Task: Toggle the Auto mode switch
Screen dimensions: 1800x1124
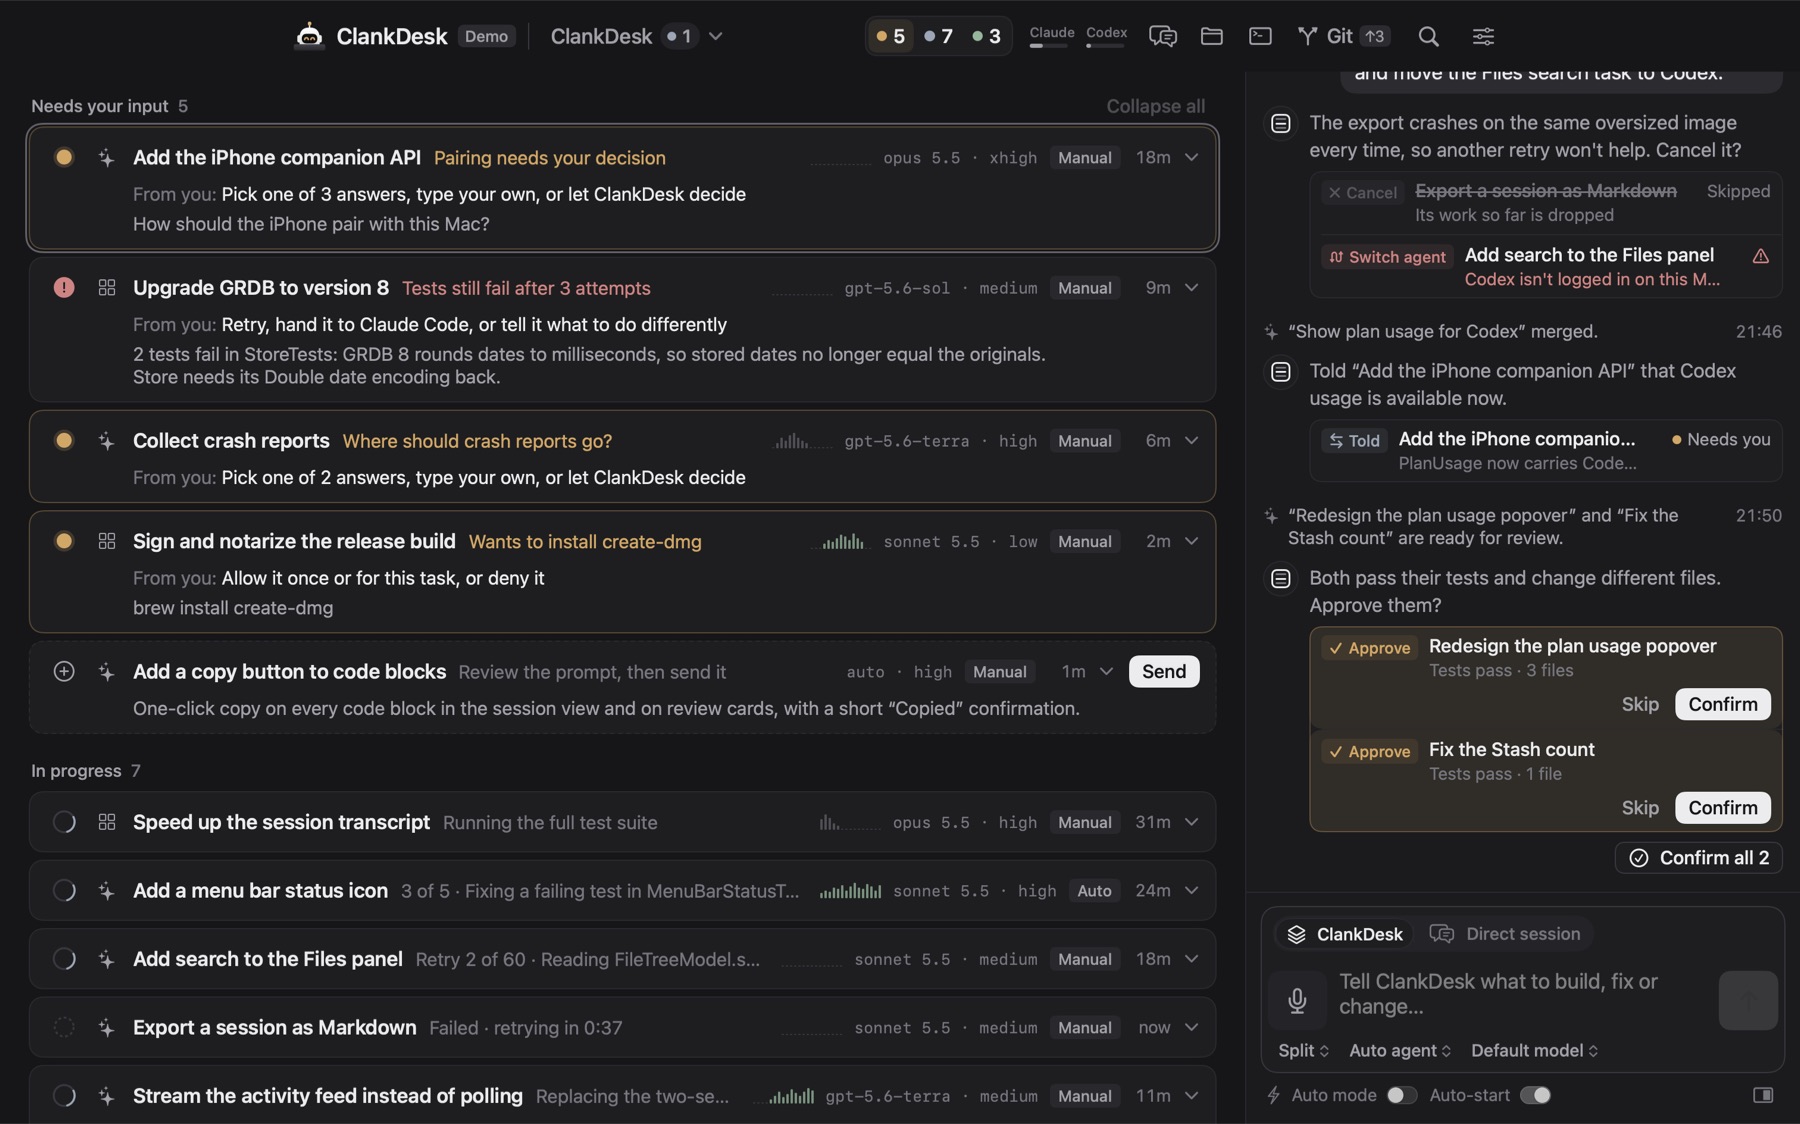Action: tap(1402, 1095)
